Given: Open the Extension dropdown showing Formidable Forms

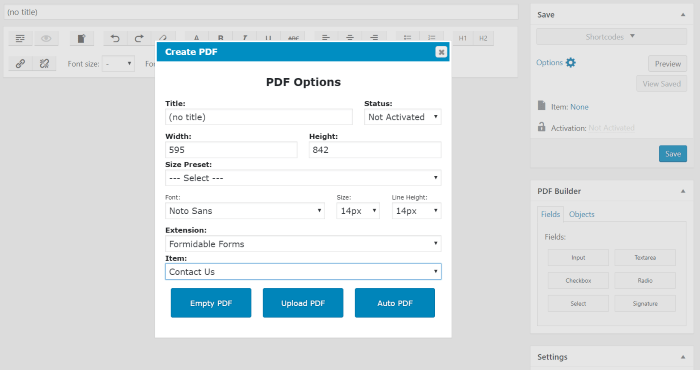Looking at the screenshot, I should pyautogui.click(x=303, y=244).
